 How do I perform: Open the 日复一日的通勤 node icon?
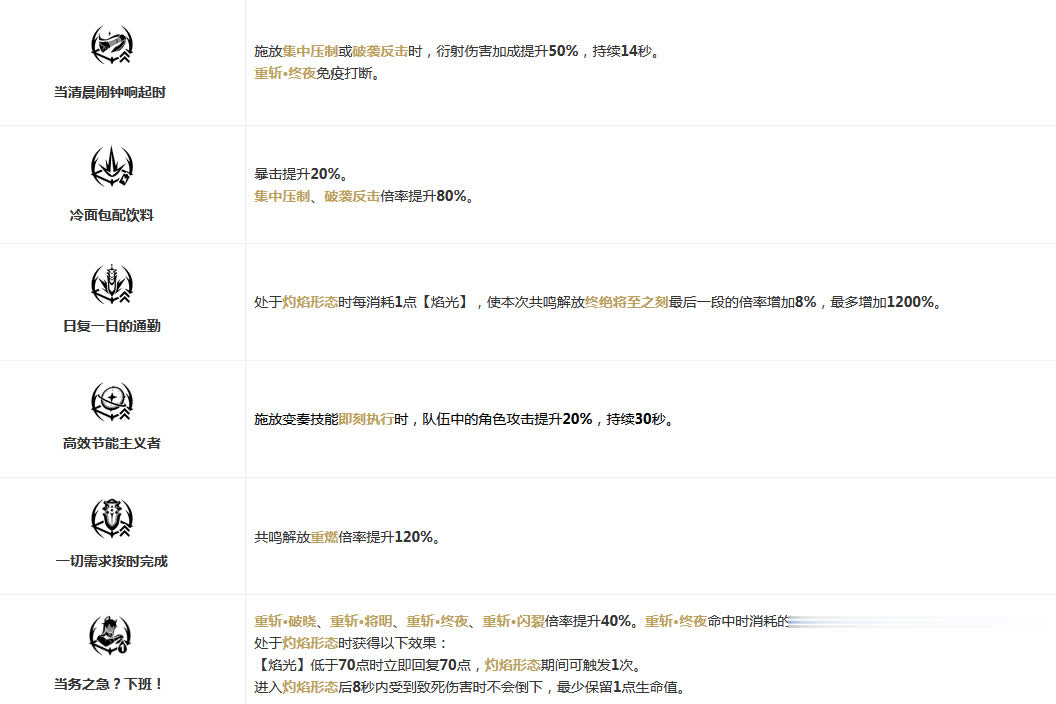coord(111,284)
